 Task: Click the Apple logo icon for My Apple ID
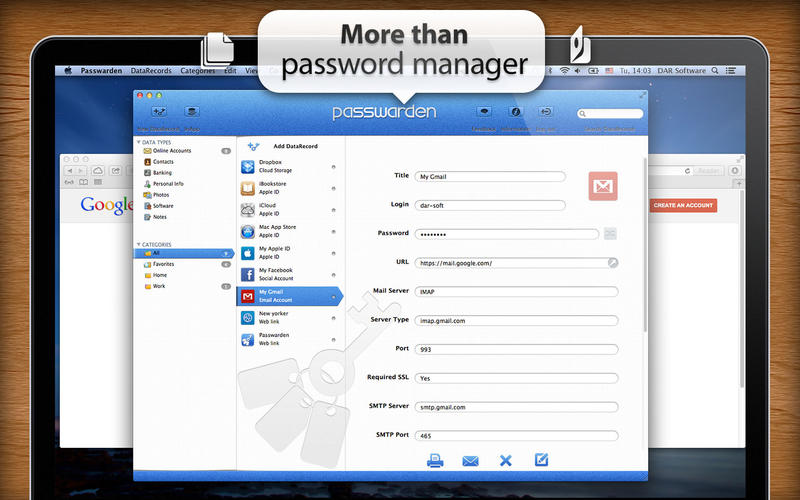(x=248, y=253)
